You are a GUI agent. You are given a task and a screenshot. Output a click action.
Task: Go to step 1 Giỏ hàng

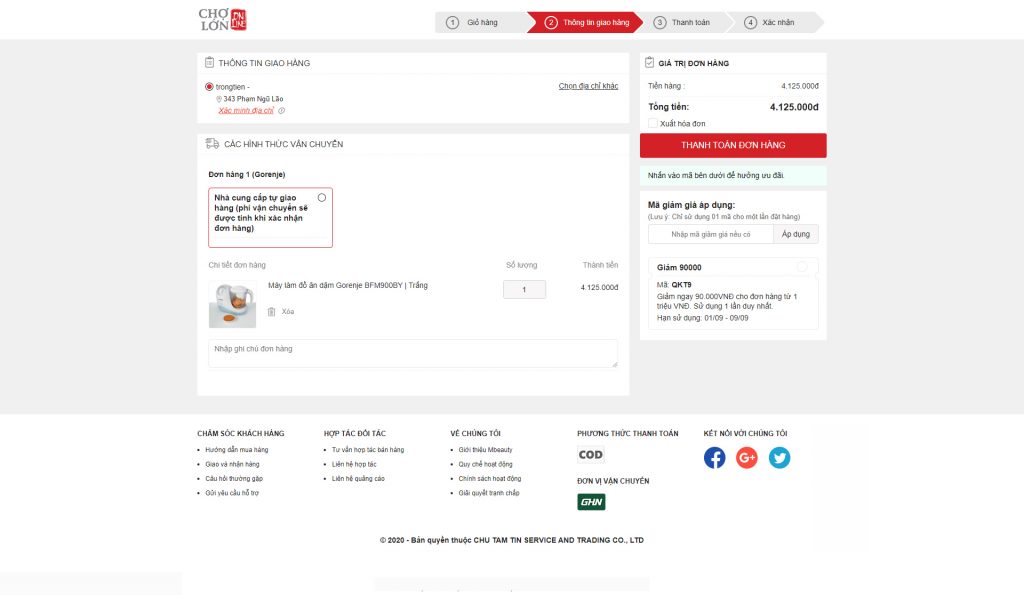coord(480,22)
